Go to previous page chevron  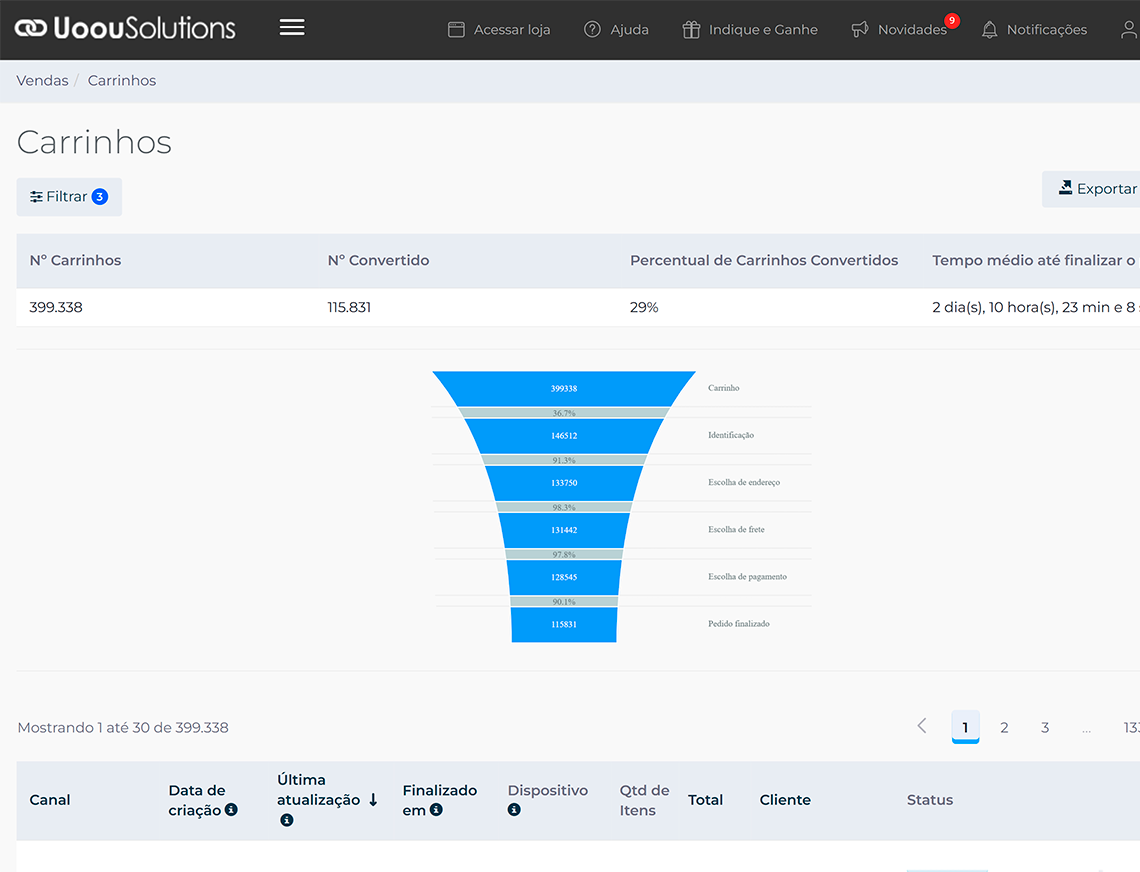(x=922, y=726)
